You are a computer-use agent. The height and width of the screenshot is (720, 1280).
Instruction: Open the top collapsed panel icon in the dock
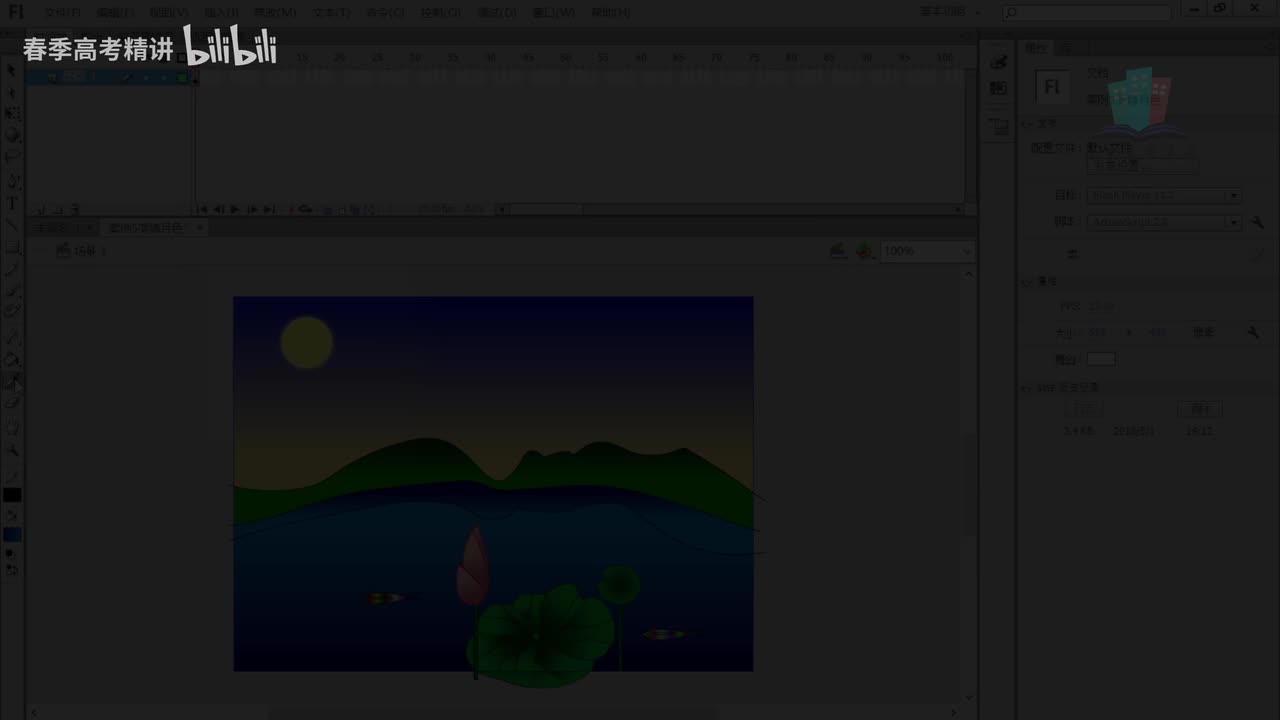(998, 62)
